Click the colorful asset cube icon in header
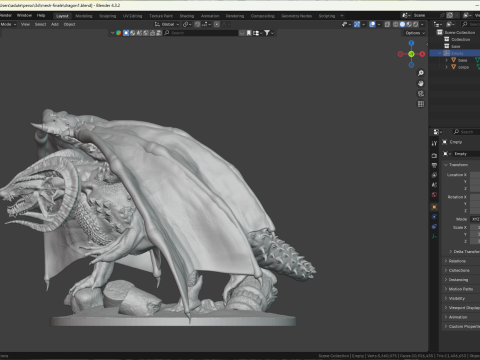 pos(118,33)
